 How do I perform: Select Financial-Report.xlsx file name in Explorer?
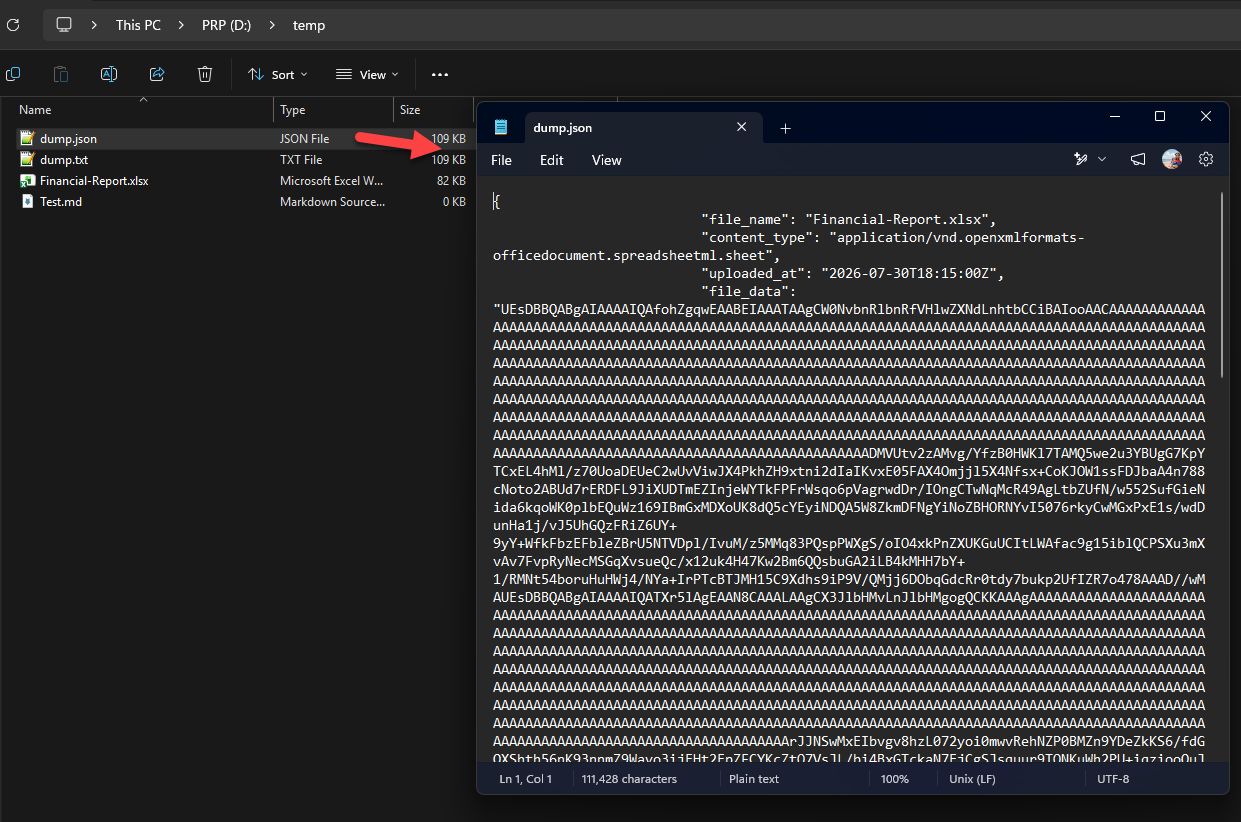[94, 181]
